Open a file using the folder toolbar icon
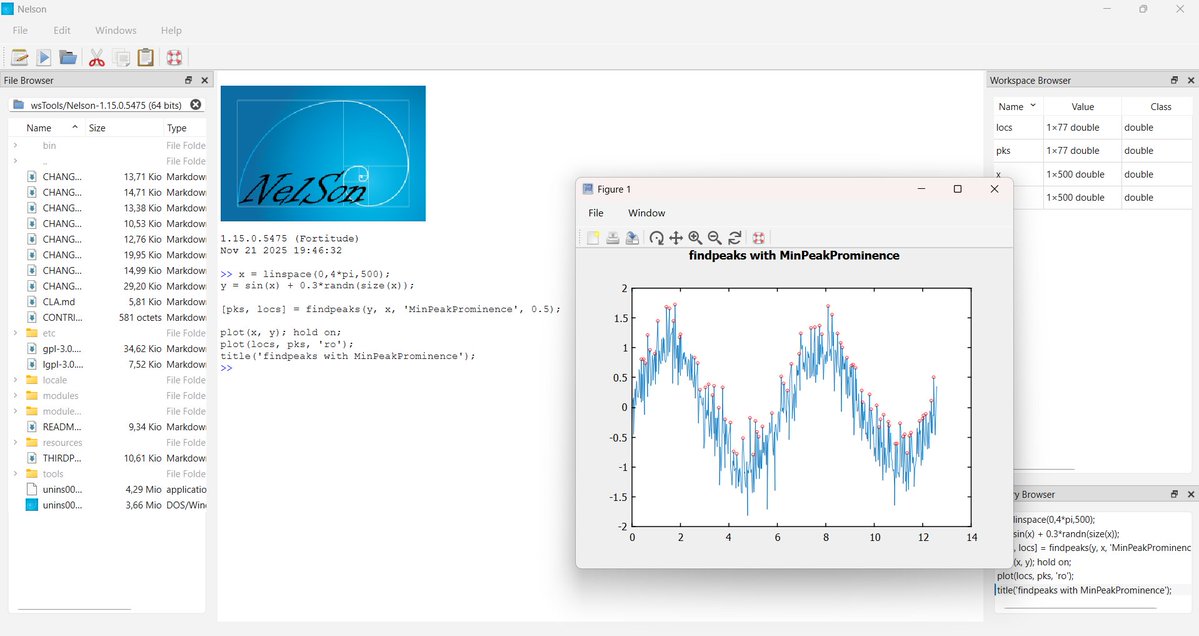This screenshot has width=1199, height=636. (68, 57)
